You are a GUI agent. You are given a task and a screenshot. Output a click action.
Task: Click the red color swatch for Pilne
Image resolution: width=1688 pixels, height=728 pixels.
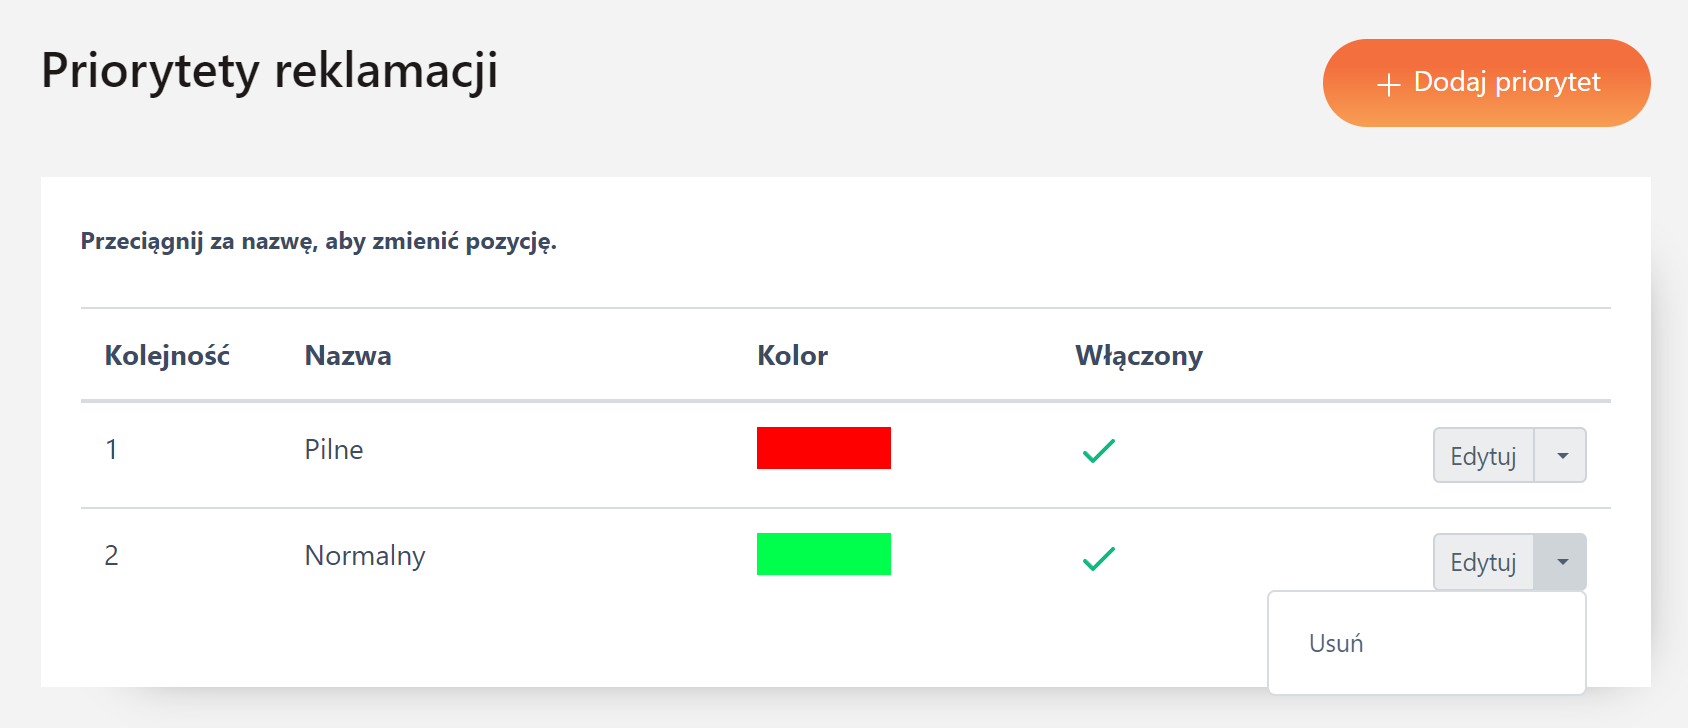pos(823,448)
